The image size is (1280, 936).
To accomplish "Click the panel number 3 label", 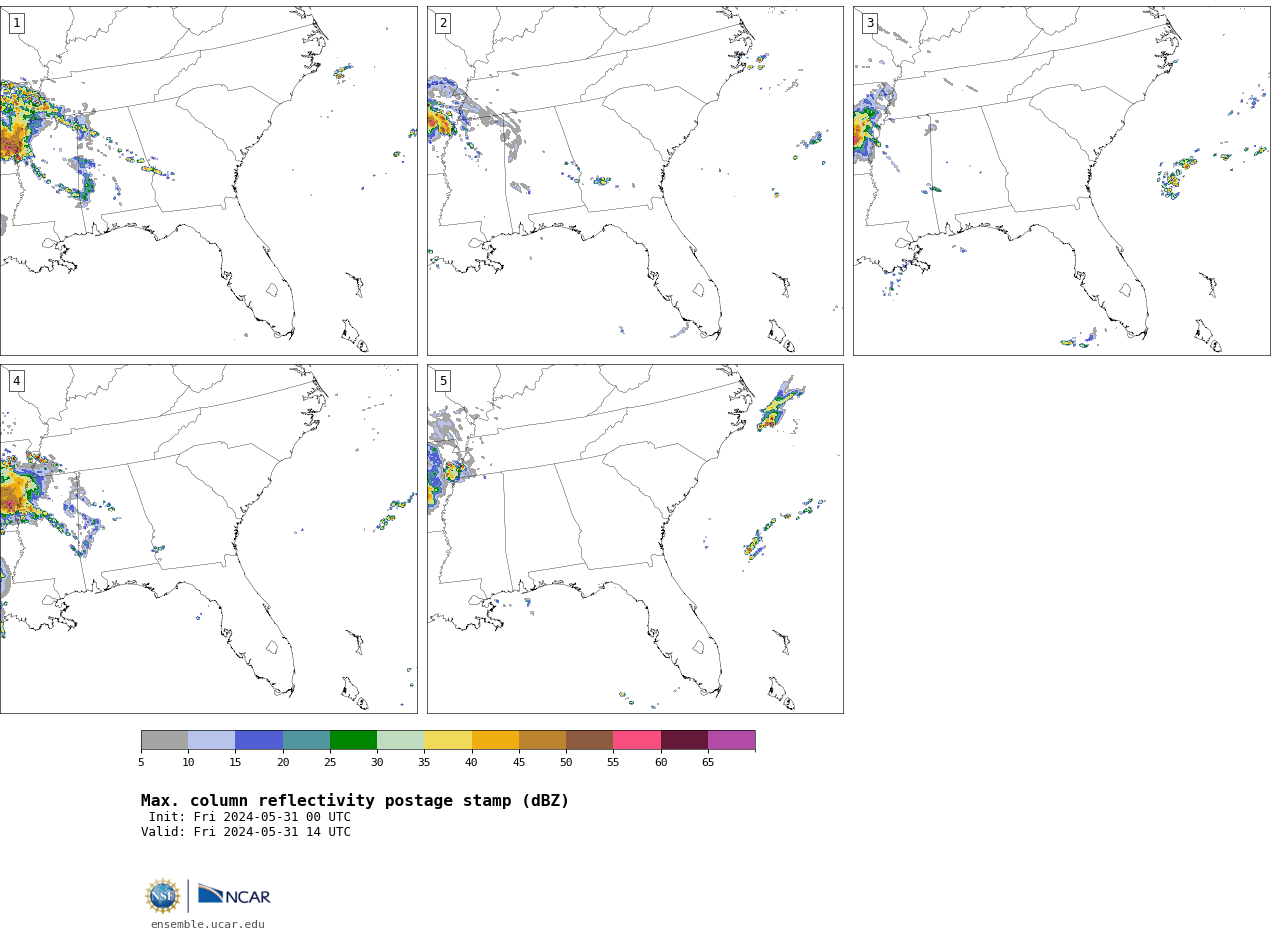I will pyautogui.click(x=869, y=23).
